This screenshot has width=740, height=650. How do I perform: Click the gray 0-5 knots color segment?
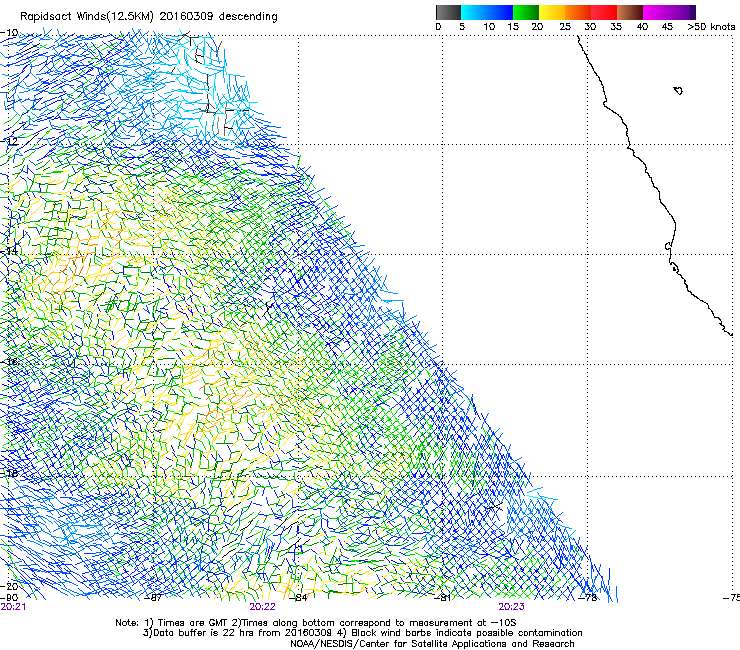coord(448,12)
